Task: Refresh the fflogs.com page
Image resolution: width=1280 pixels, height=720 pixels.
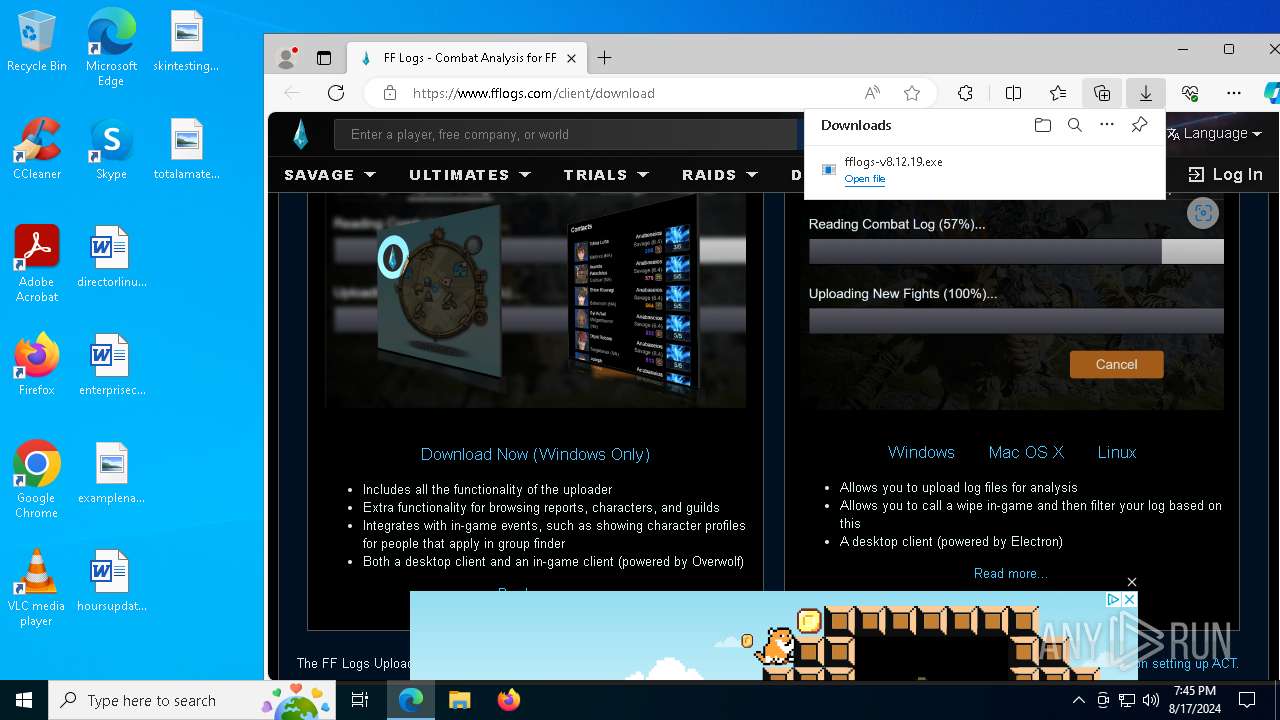Action: [336, 93]
